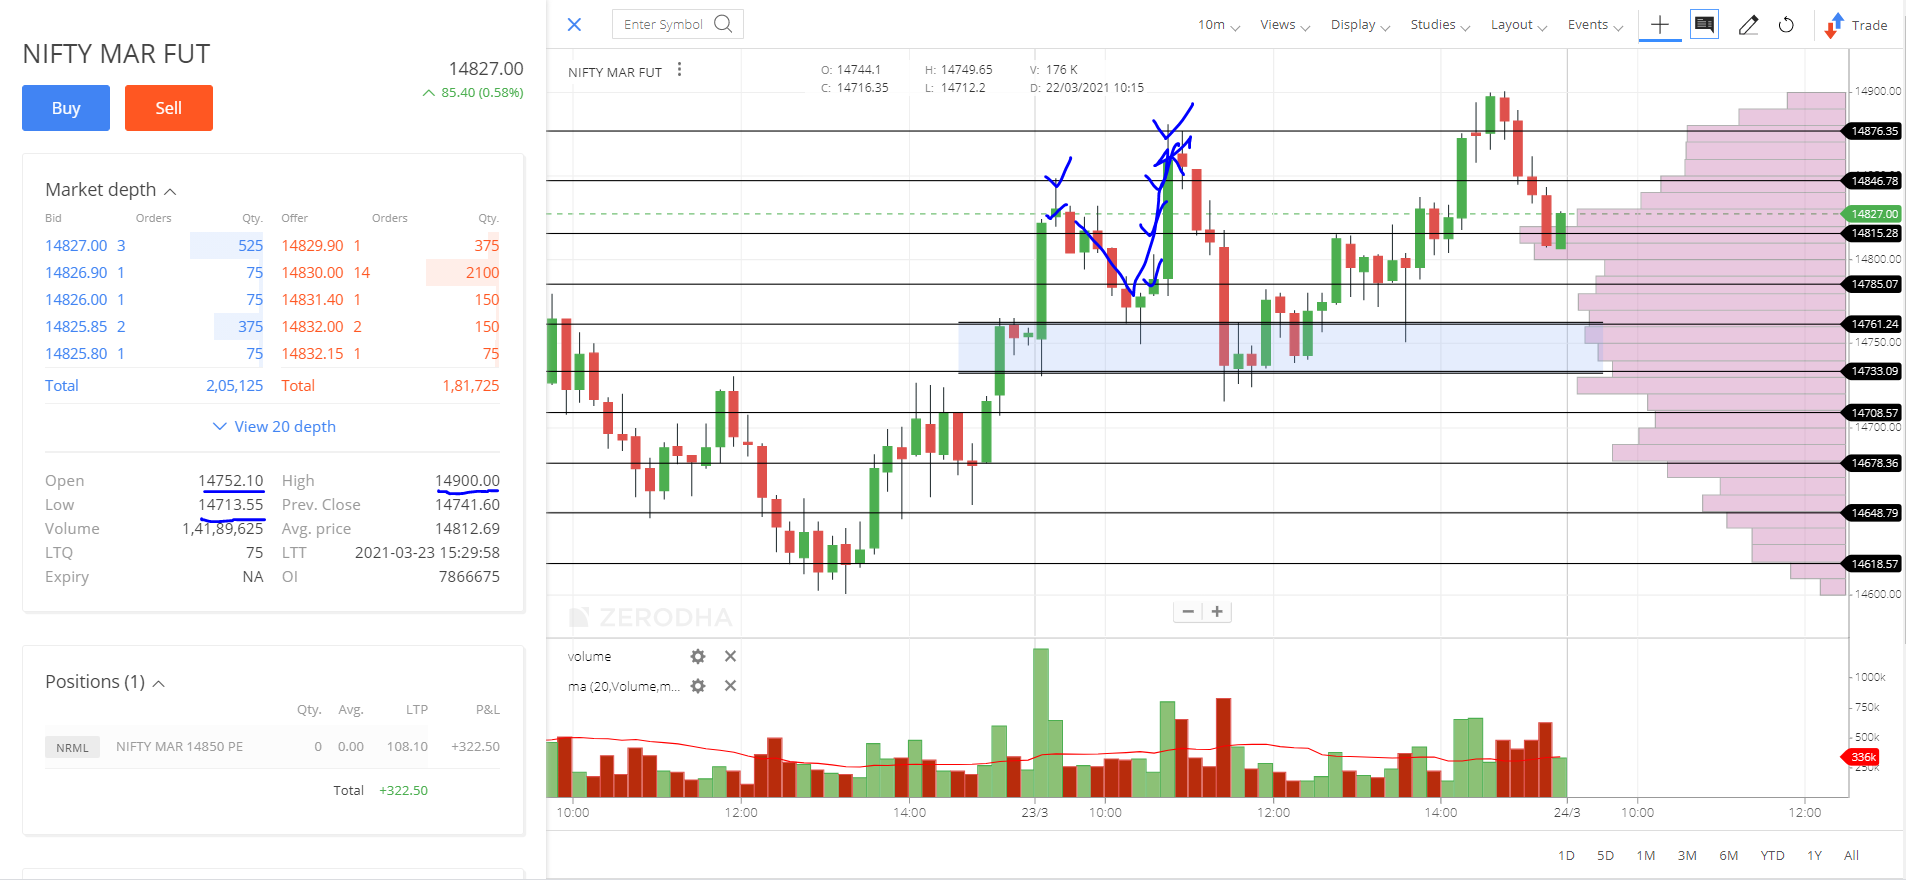Click the 14618.57 price line label

click(x=1873, y=564)
